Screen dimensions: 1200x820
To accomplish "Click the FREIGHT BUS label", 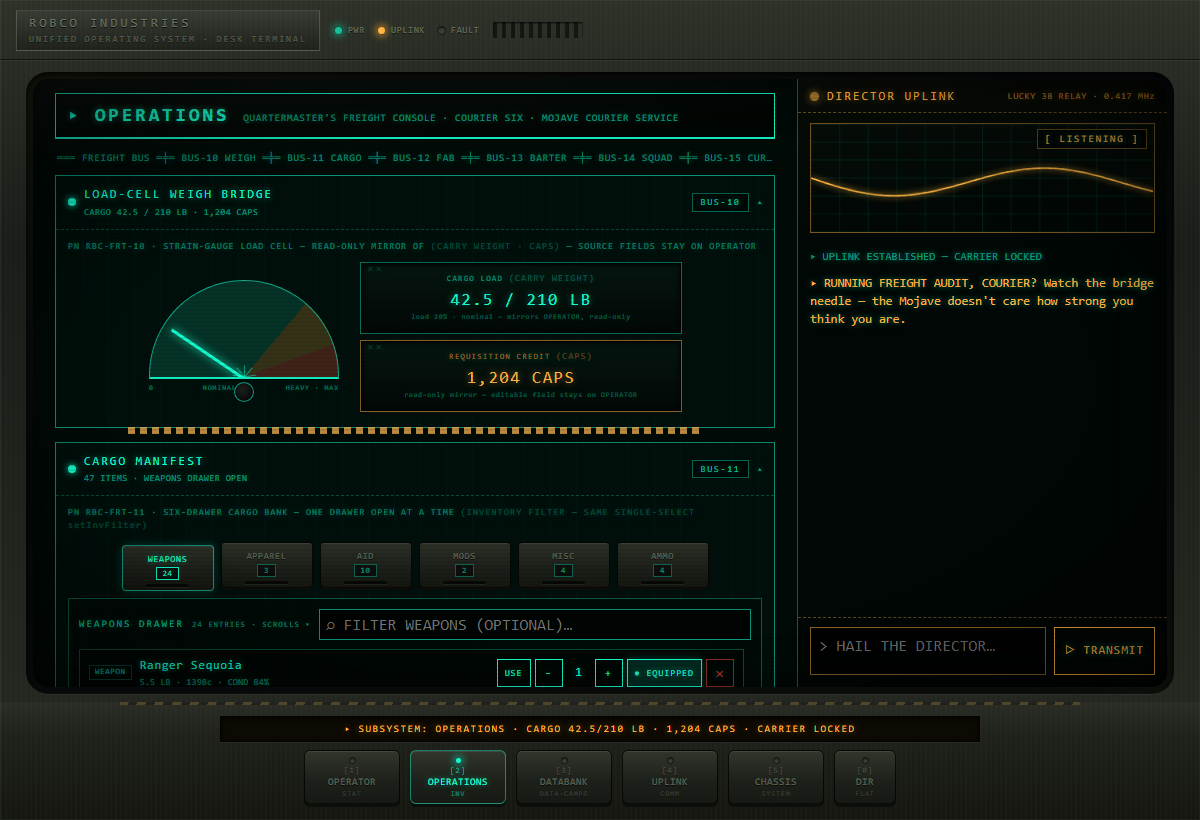I will pyautogui.click(x=116, y=158).
